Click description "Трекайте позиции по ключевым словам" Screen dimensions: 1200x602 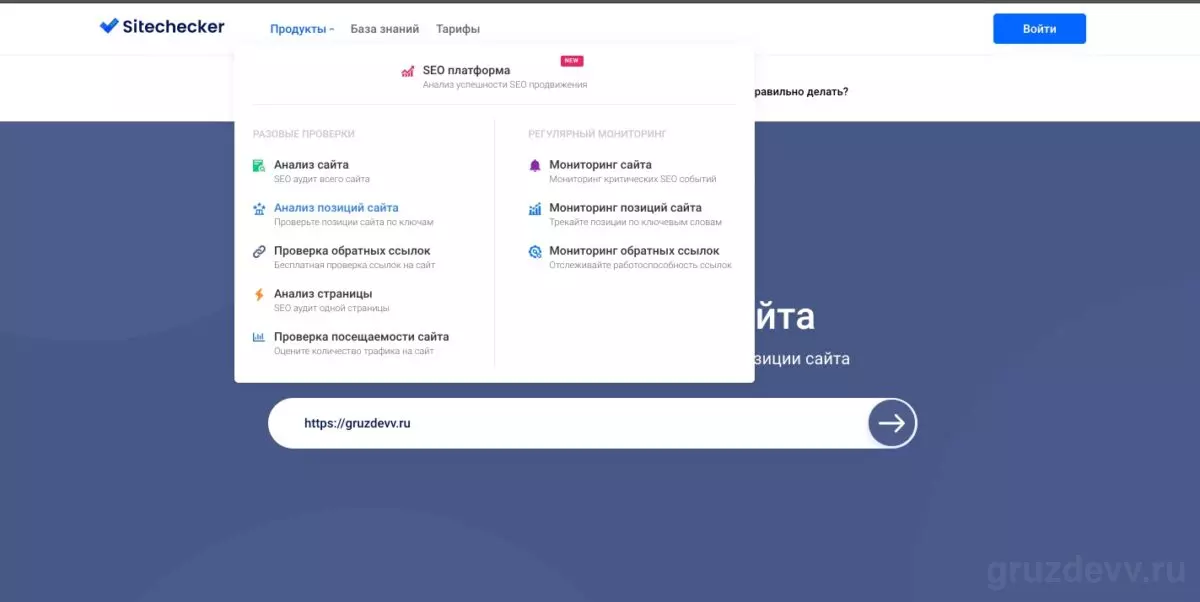tap(635, 222)
